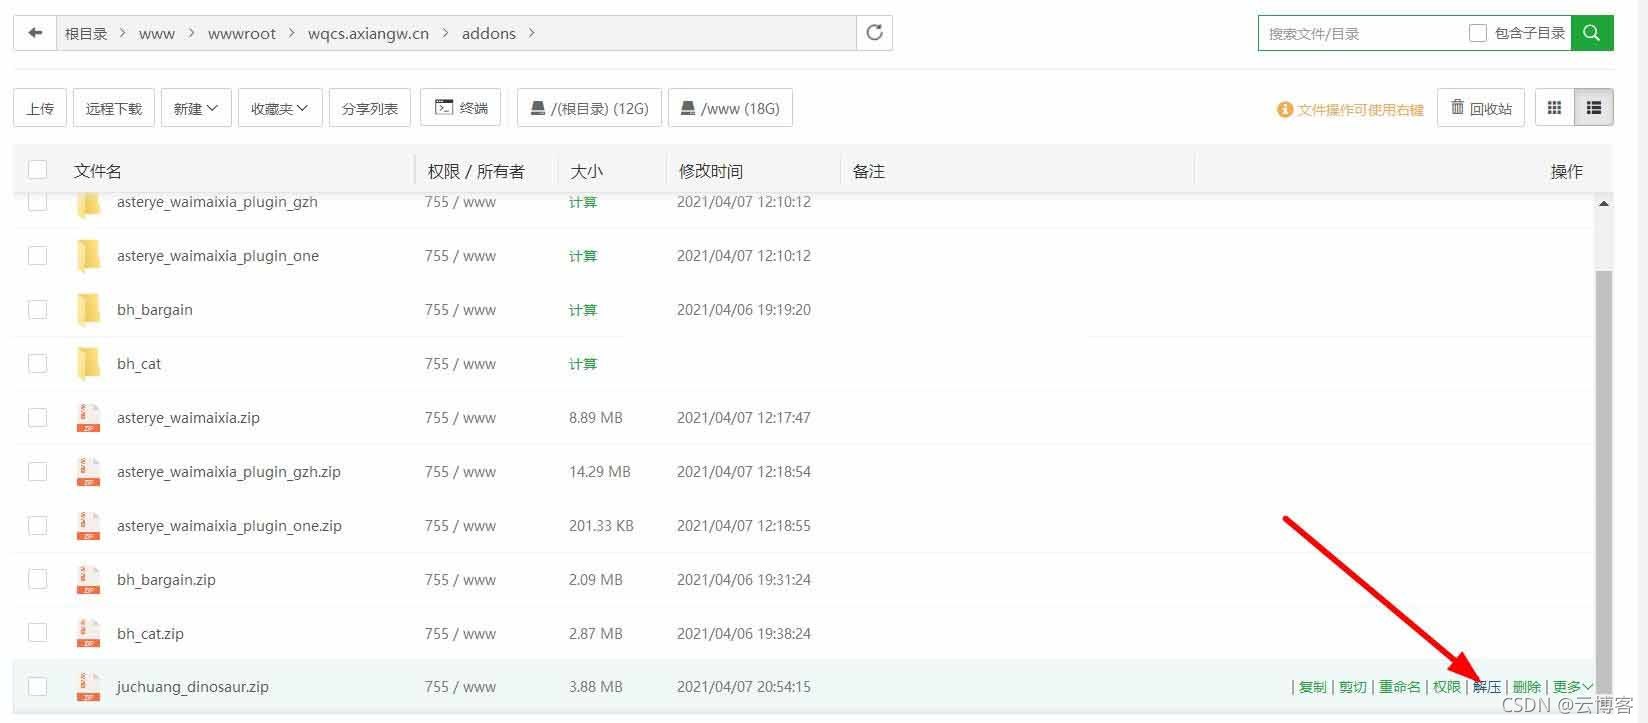Open the 分享列表 share list
1648x723 pixels.
(x=370, y=108)
